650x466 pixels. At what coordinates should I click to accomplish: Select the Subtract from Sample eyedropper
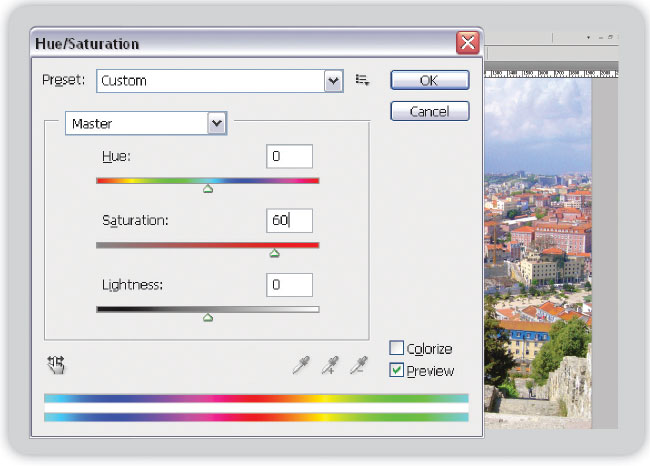(x=358, y=366)
